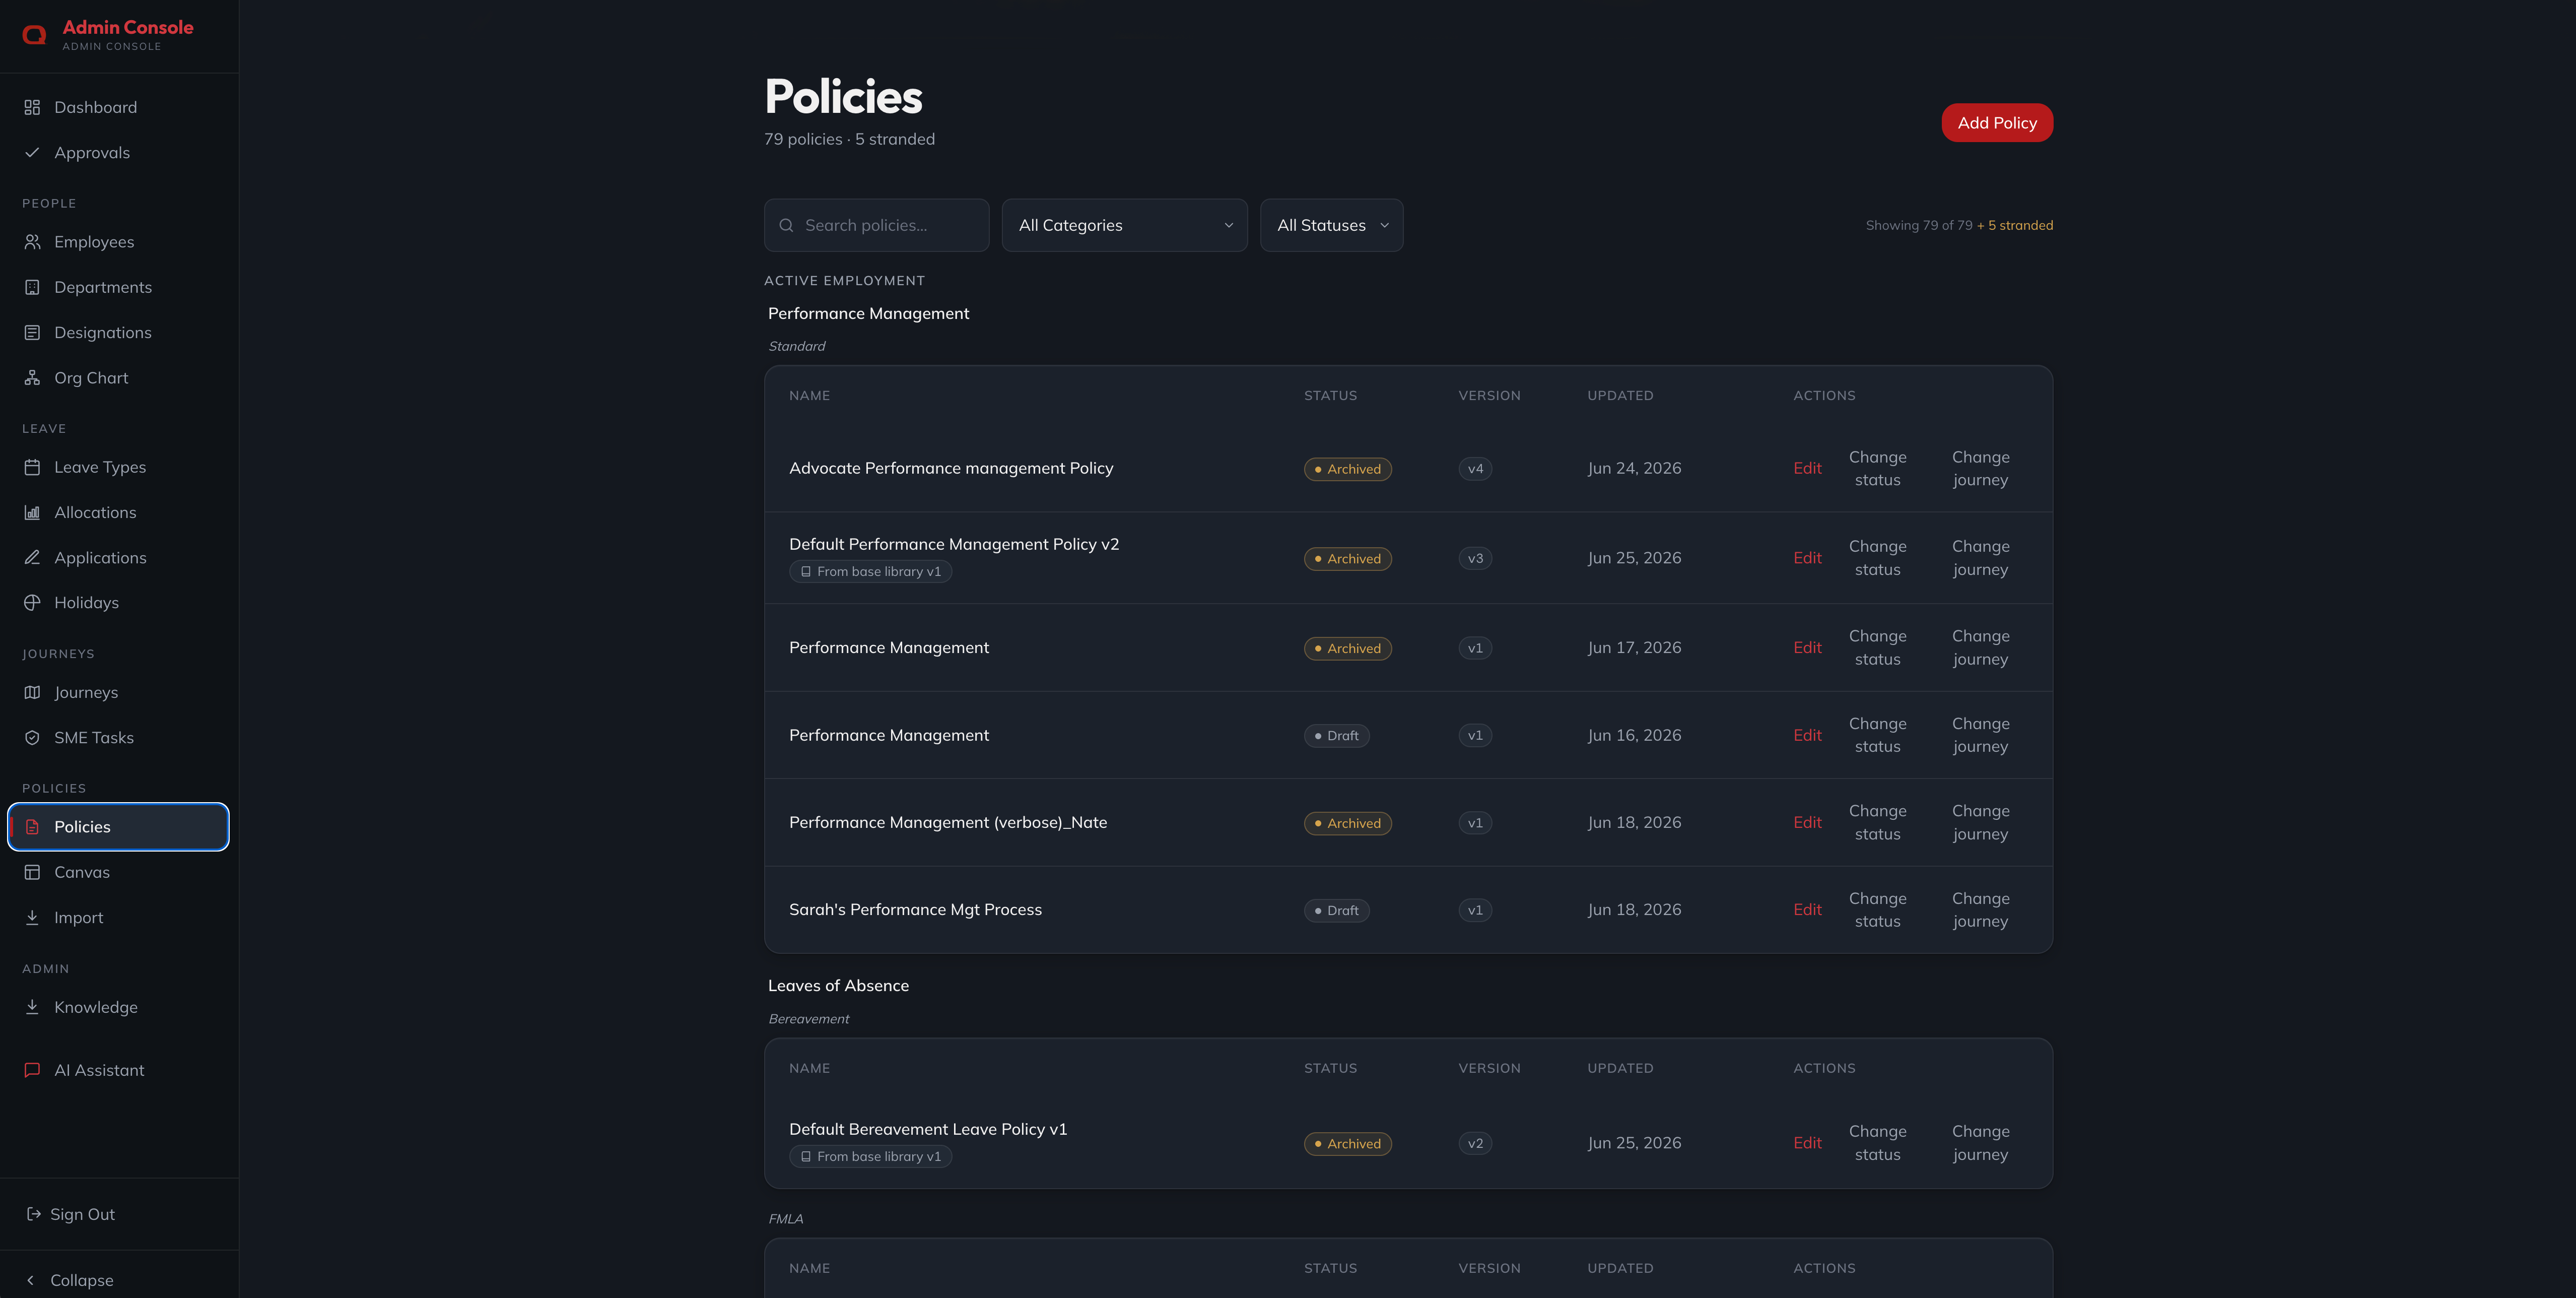2576x1298 pixels.
Task: Click the Org Chart icon
Action: pos(32,378)
